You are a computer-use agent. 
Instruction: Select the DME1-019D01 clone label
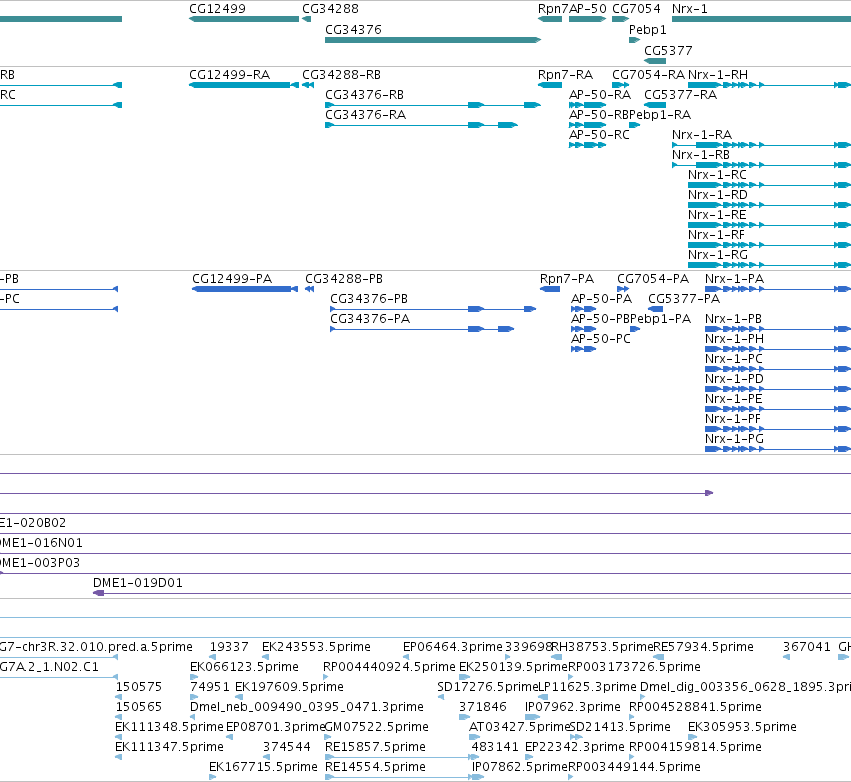click(138, 583)
